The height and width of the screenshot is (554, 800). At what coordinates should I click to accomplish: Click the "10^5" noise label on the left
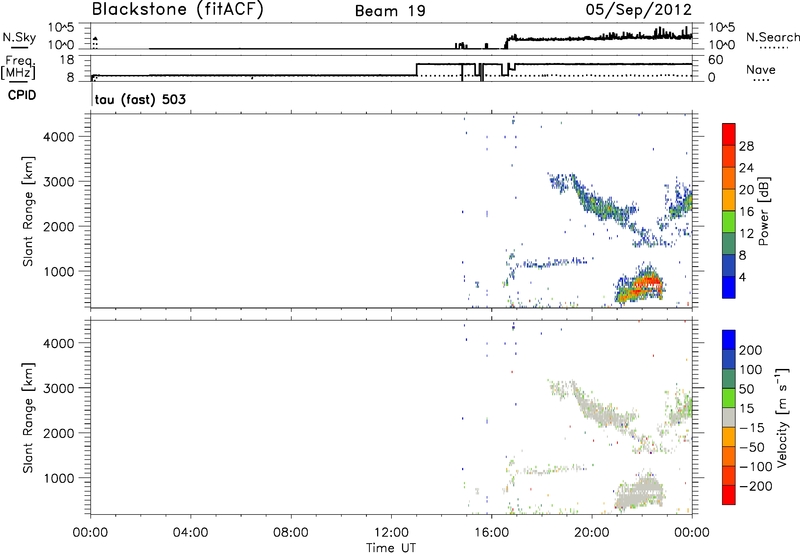(61, 28)
